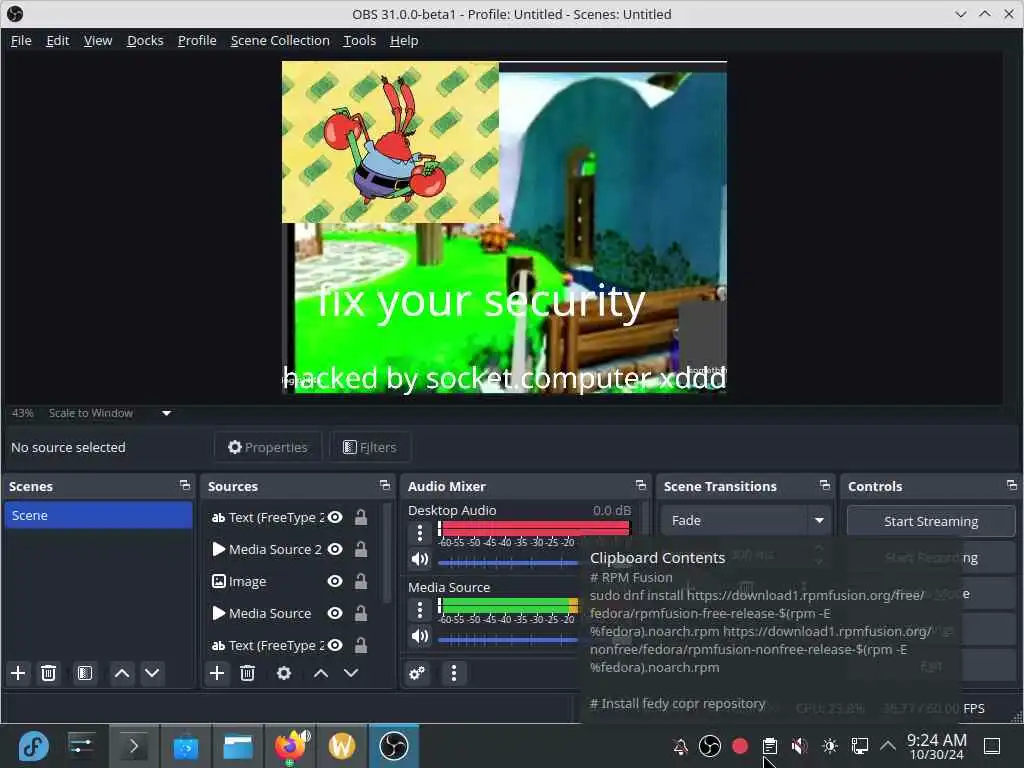Add a source with the Sources plus icon
Viewport: 1024px width, 768px height.
coord(217,673)
